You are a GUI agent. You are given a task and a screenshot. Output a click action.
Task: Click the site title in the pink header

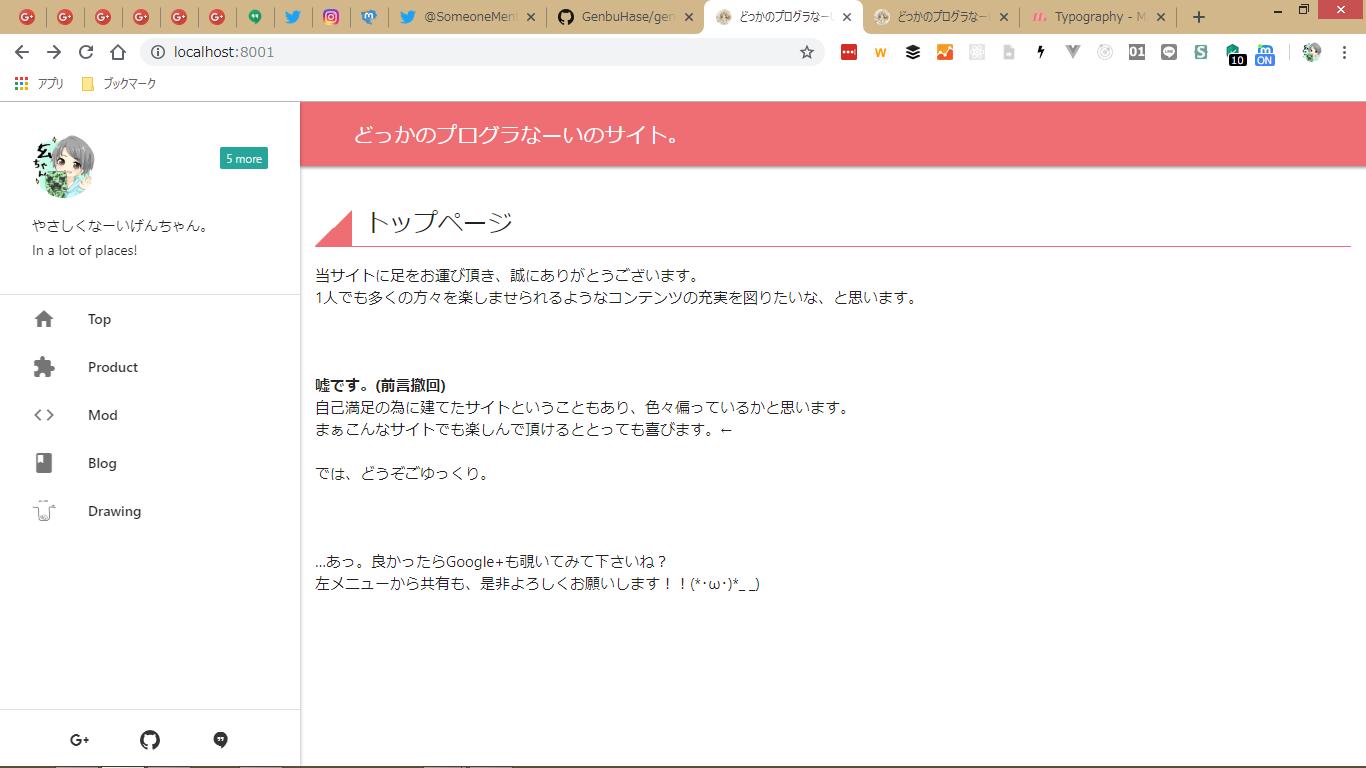pos(519,135)
